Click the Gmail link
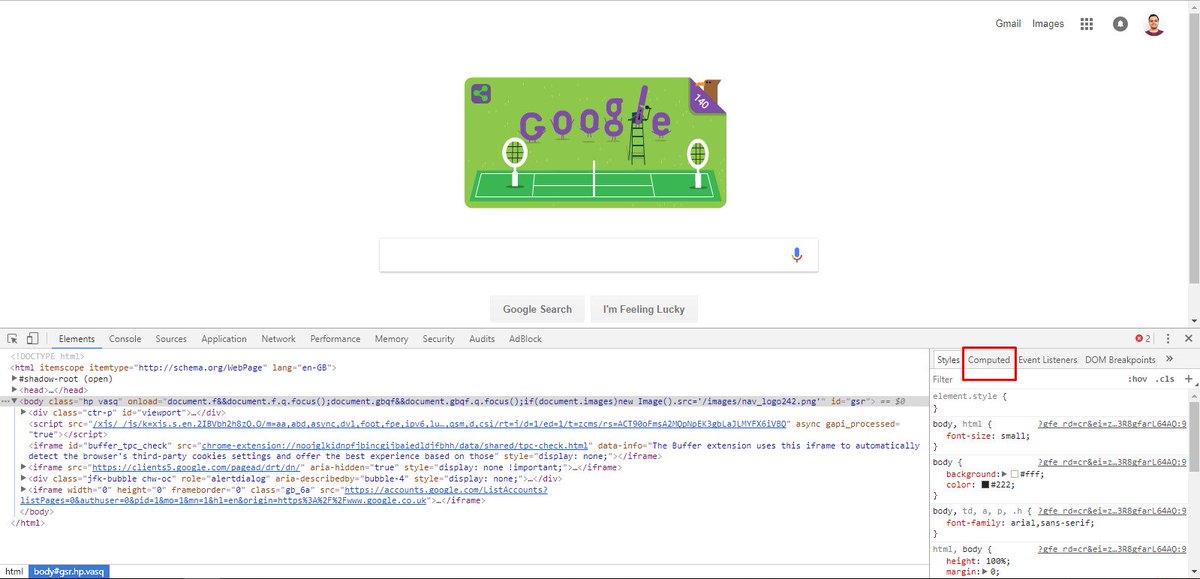Viewport: 1200px width, 579px height. [x=1008, y=24]
